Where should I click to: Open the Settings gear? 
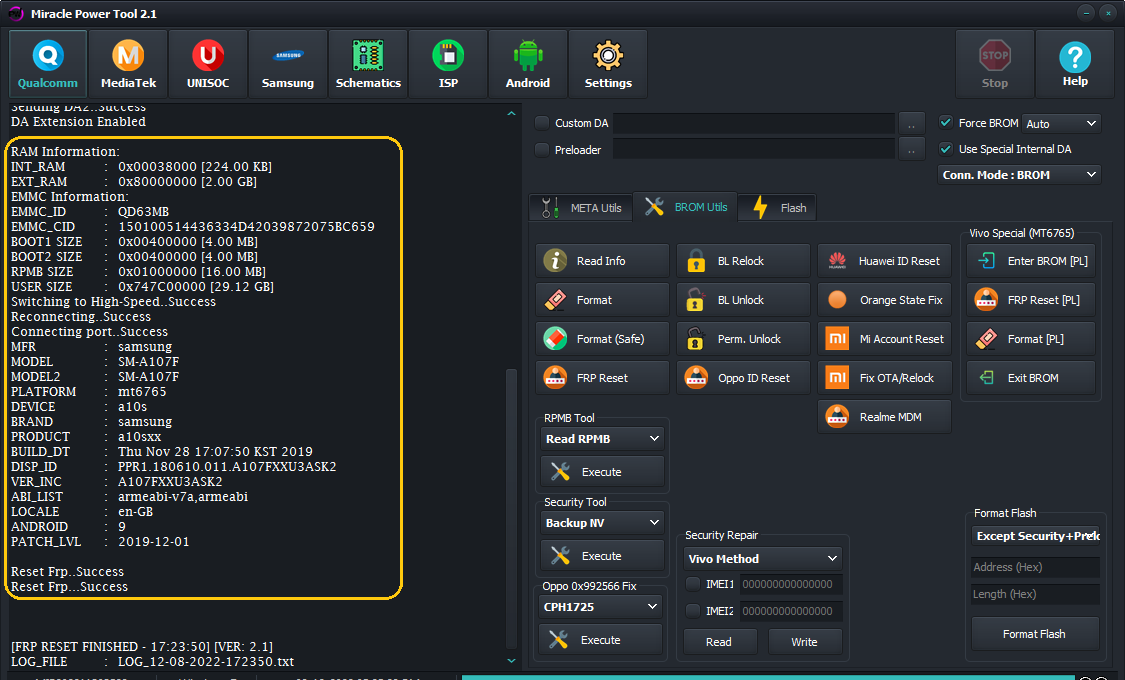[x=608, y=64]
